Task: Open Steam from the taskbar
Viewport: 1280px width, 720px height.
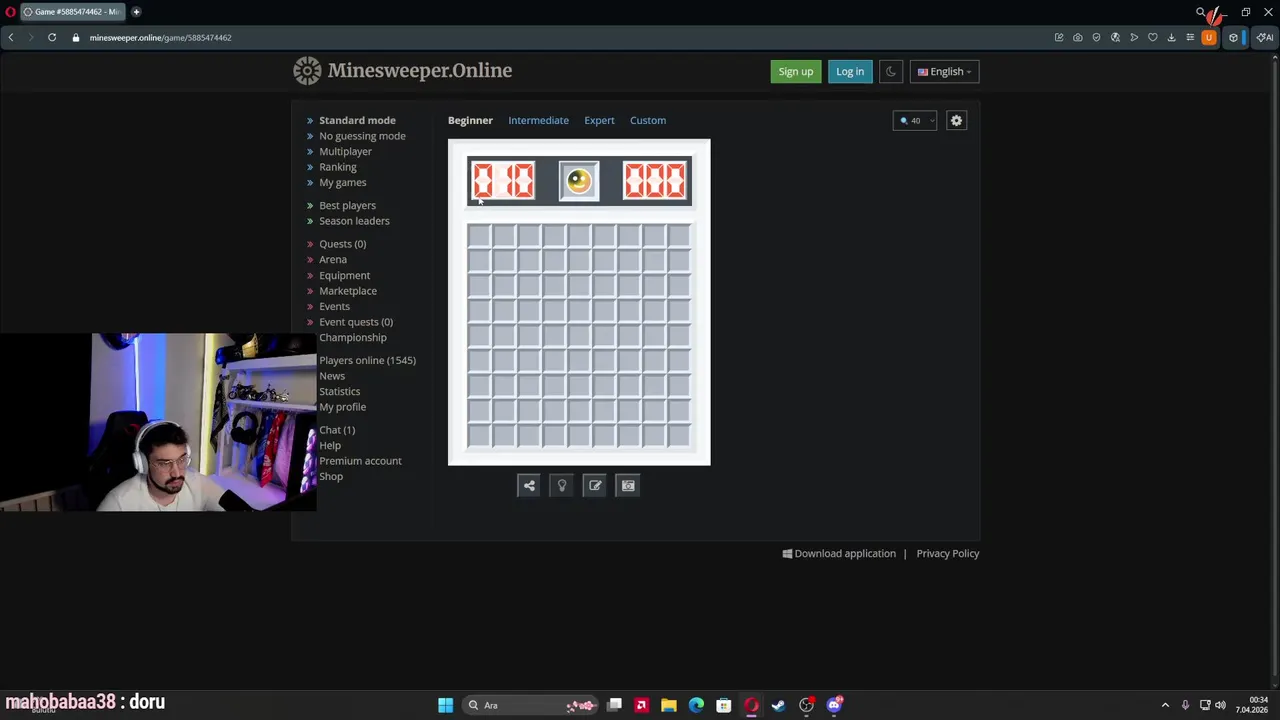Action: pyautogui.click(x=779, y=705)
